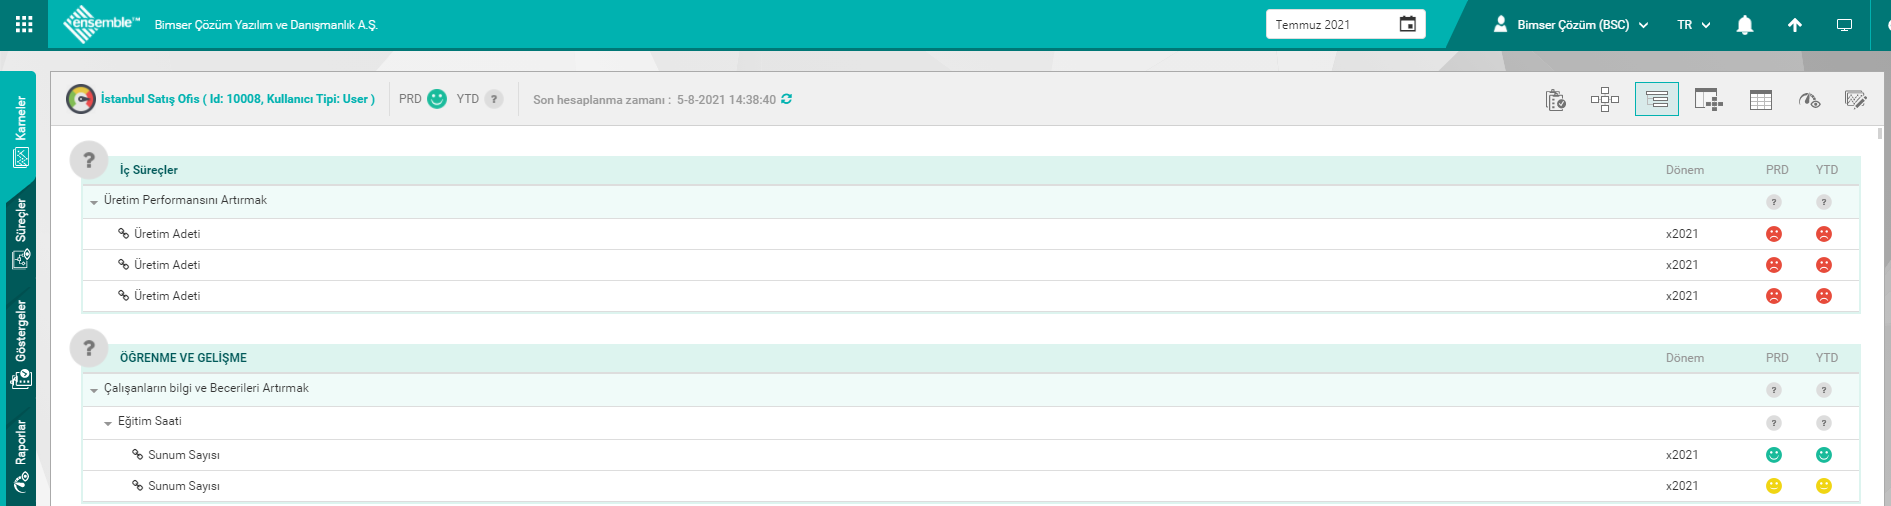Click the upward arrow header icon

coord(1795,25)
